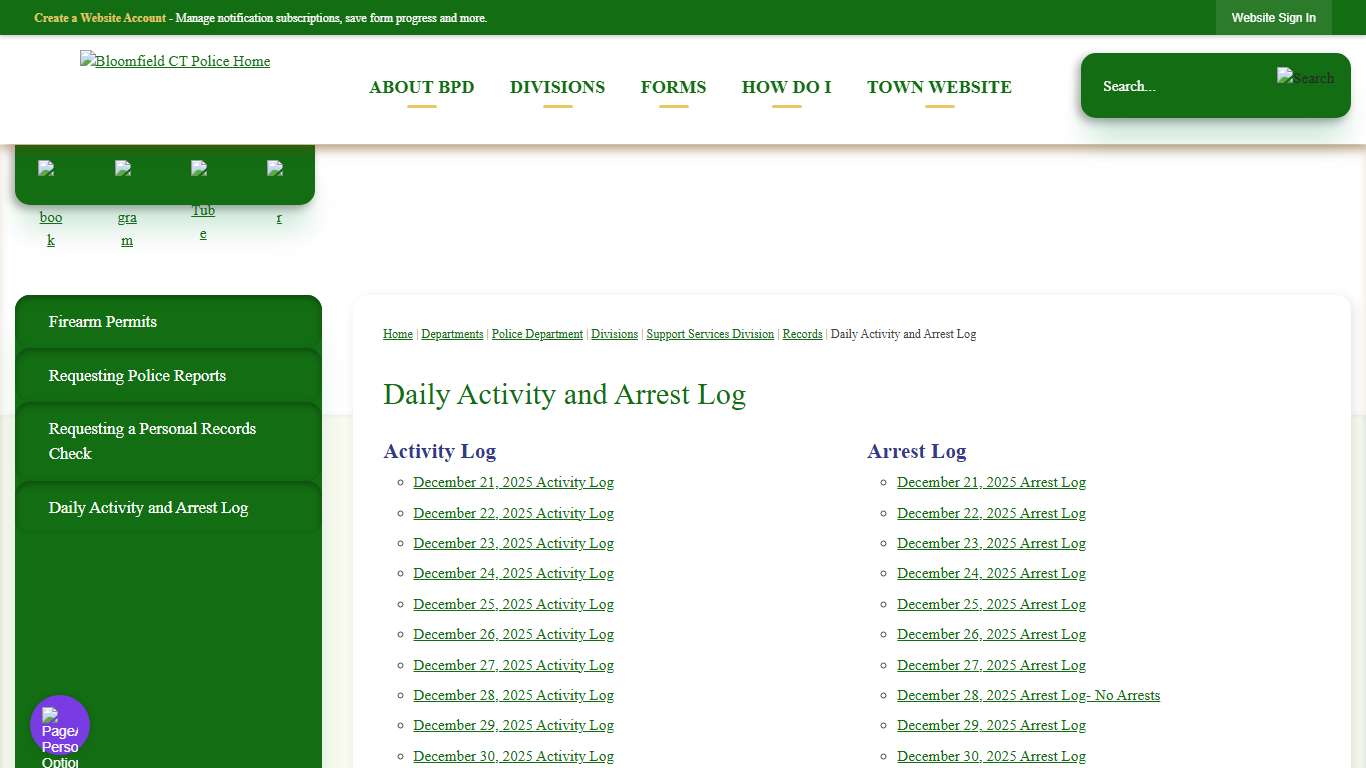Viewport: 1366px width, 768px height.
Task: Click the search magnifier icon
Action: (x=1304, y=77)
